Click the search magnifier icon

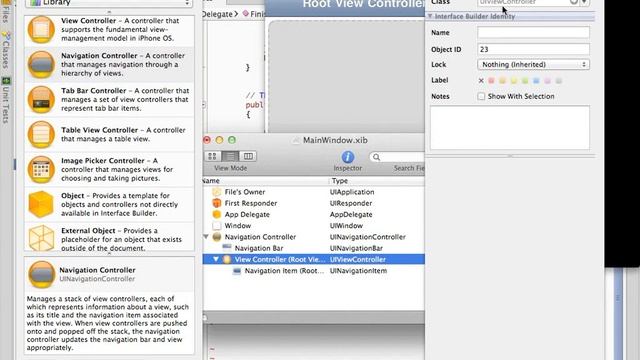coord(376,157)
